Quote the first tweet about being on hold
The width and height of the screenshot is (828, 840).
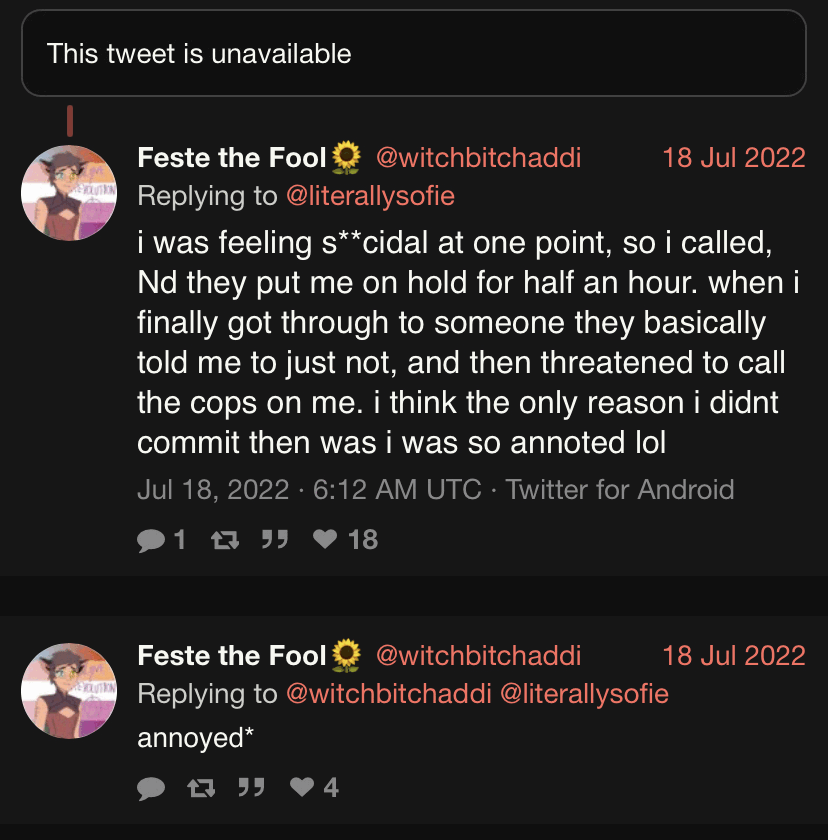272,540
